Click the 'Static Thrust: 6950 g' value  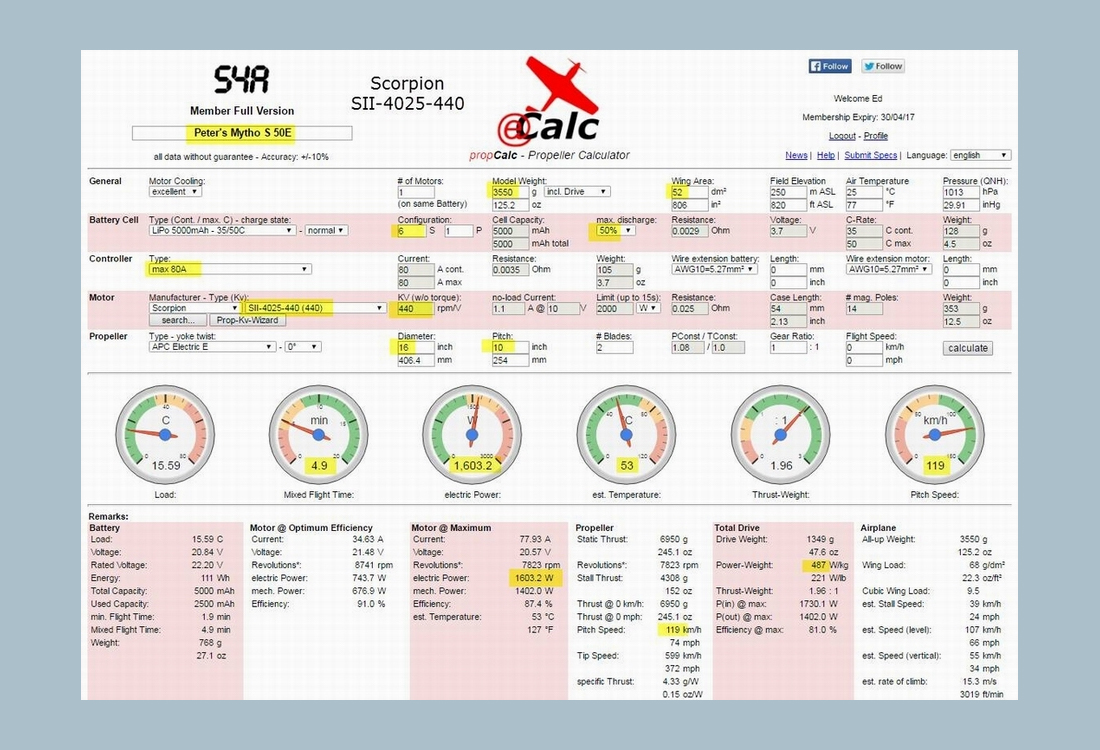[673, 539]
